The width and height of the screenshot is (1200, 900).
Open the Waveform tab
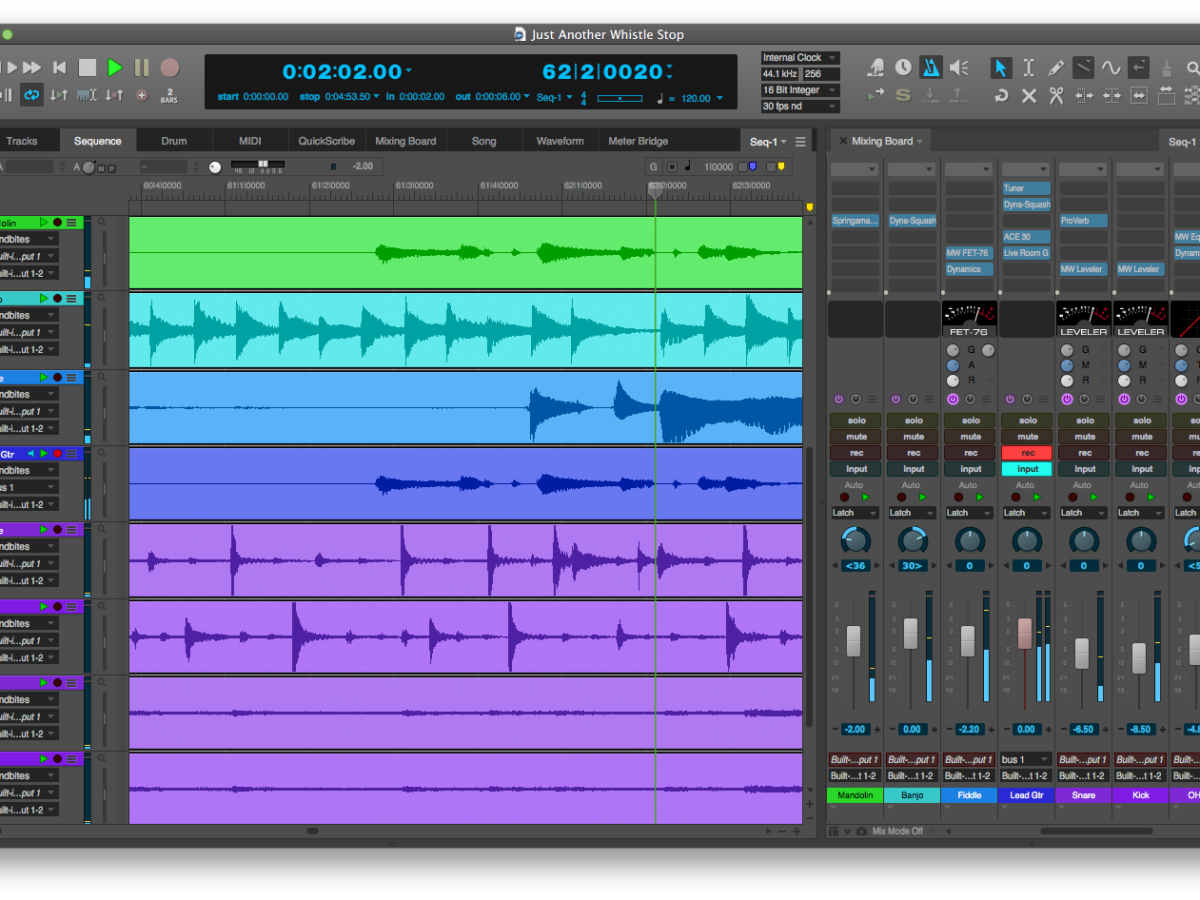click(559, 141)
